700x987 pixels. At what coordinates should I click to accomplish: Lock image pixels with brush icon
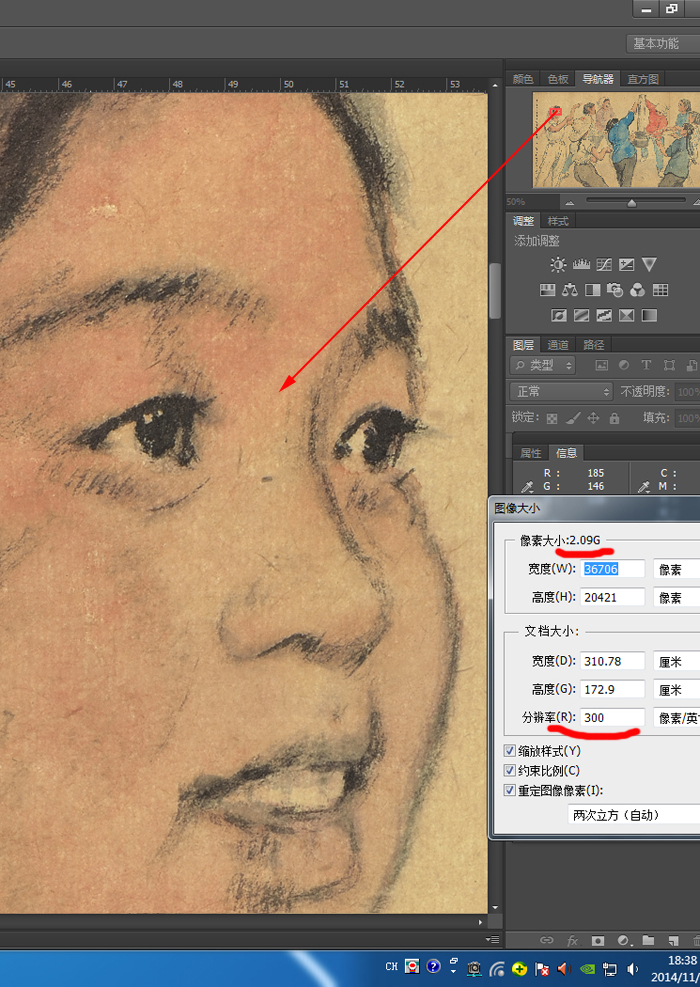point(573,418)
